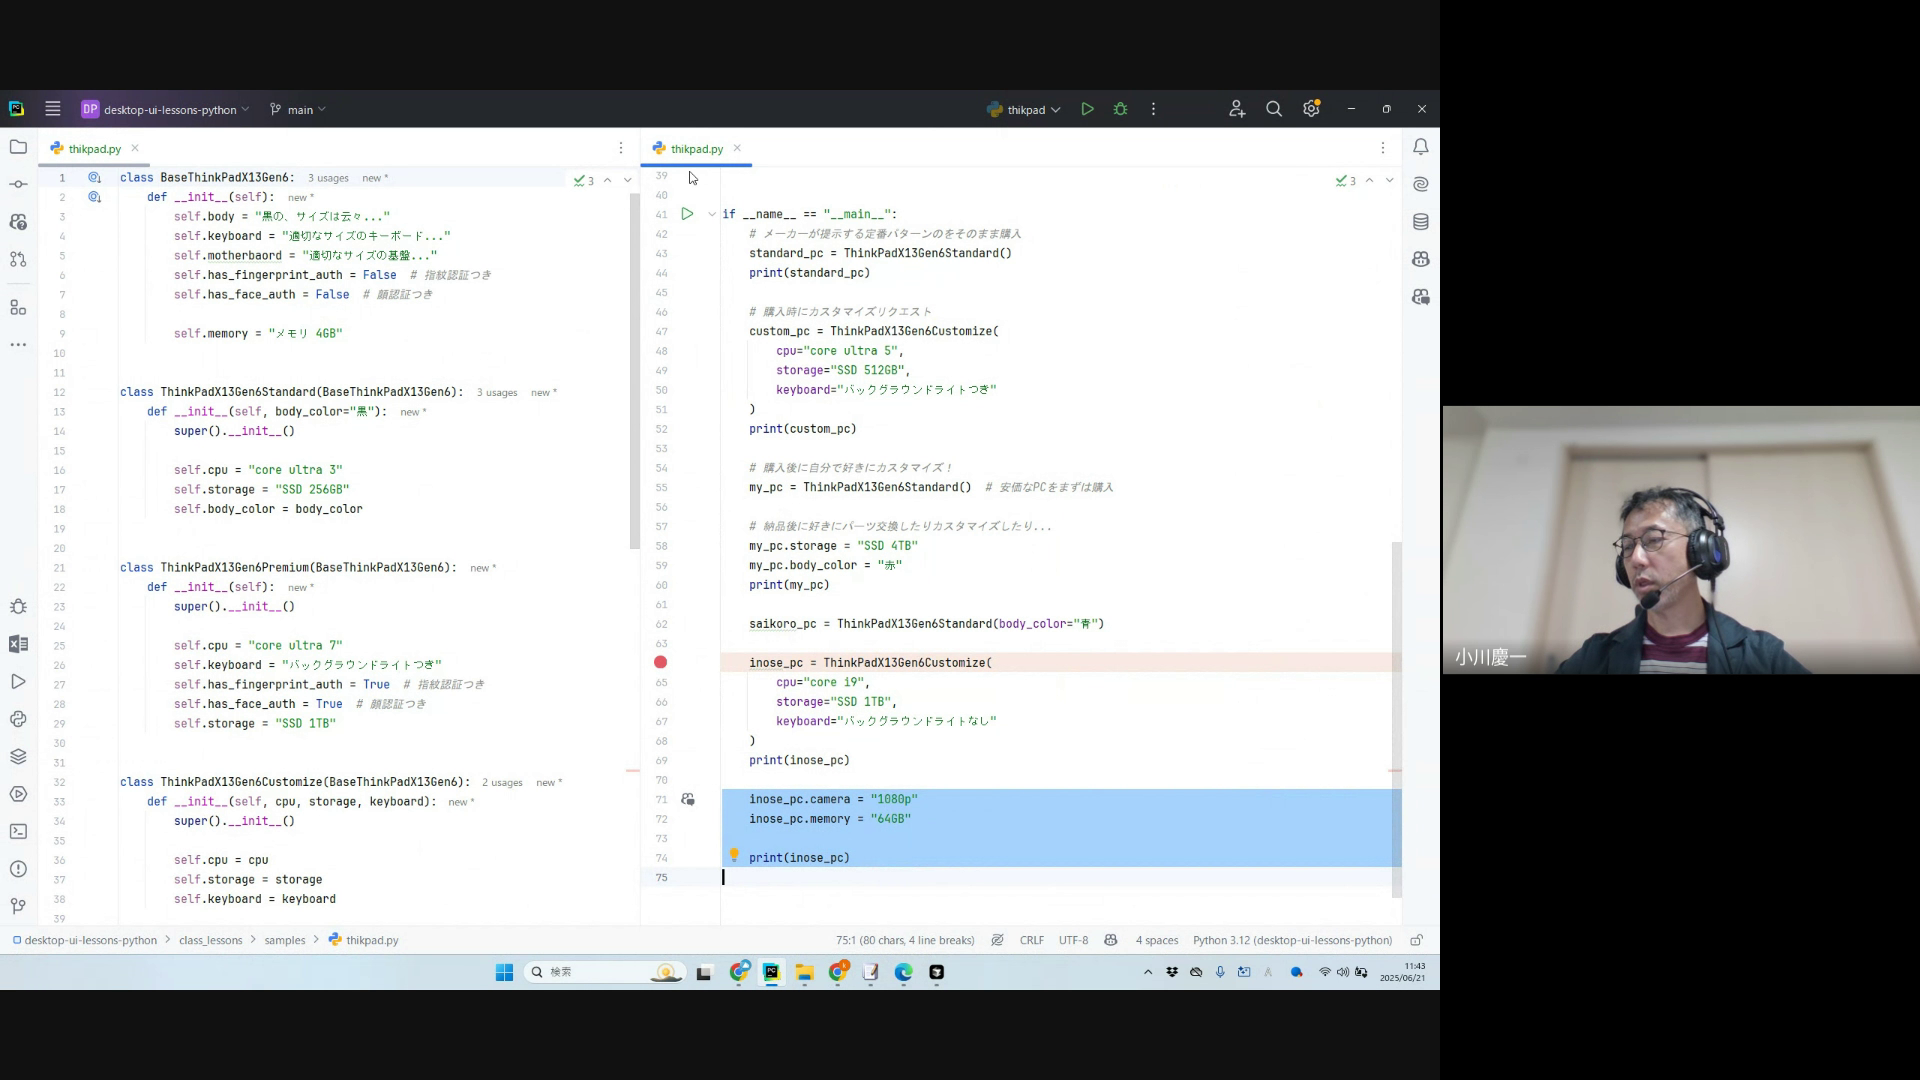Show the Notifications bell panel
1920x1080 pixels.
1420,147
